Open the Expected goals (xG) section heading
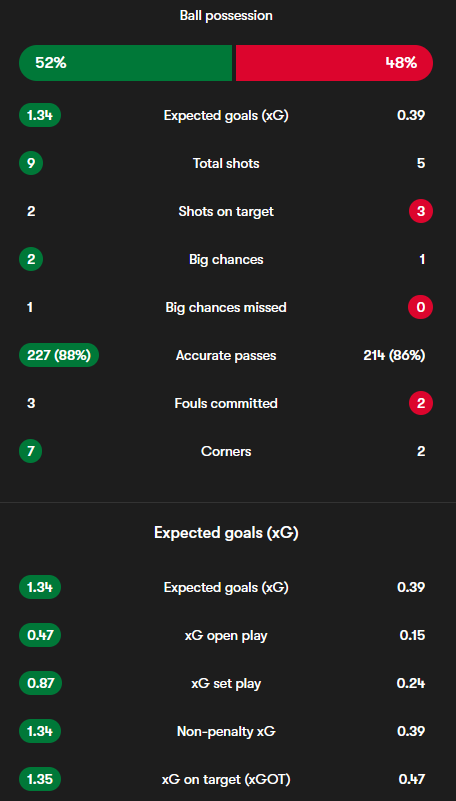456x801 pixels. (226, 533)
